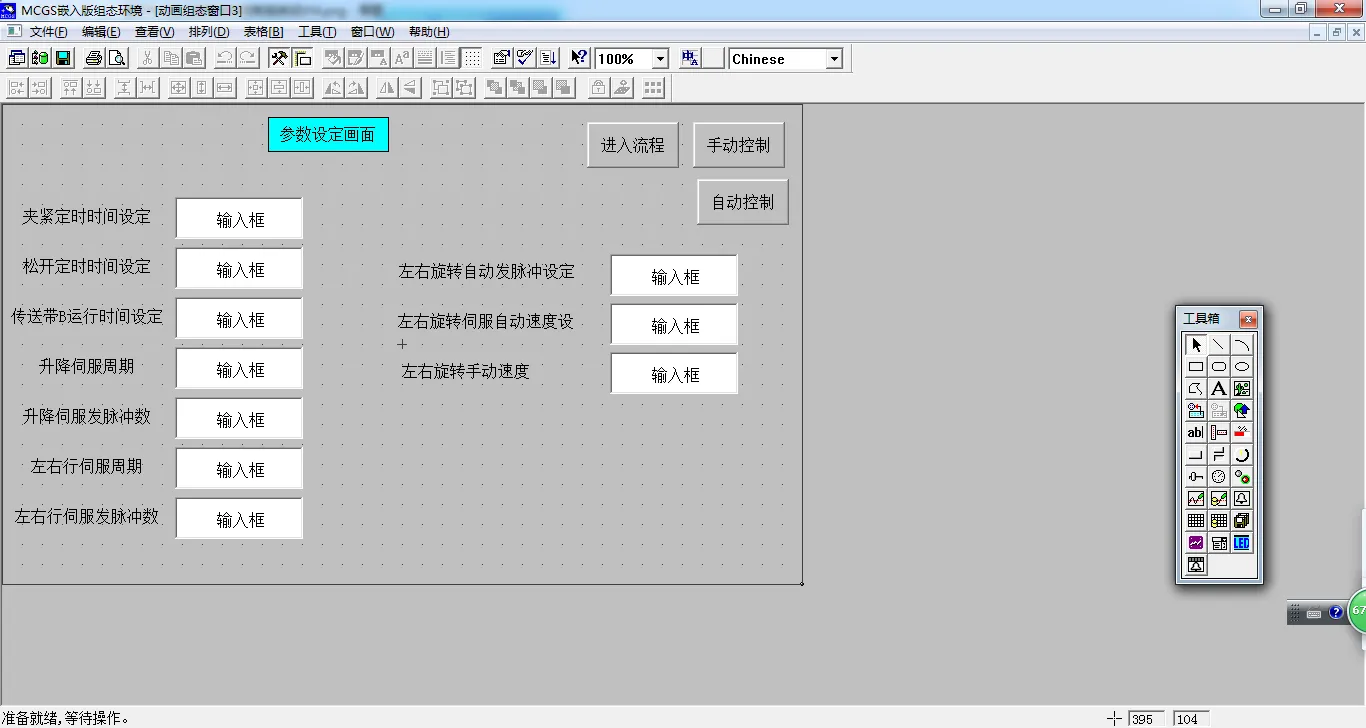Select the 标签 text (A) tool in the toolbox
The height and width of the screenshot is (728, 1366).
coord(1218,388)
